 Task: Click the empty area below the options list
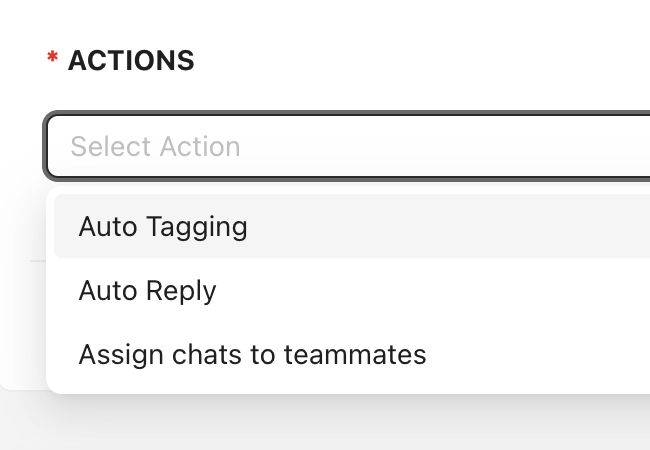[x=325, y=423]
